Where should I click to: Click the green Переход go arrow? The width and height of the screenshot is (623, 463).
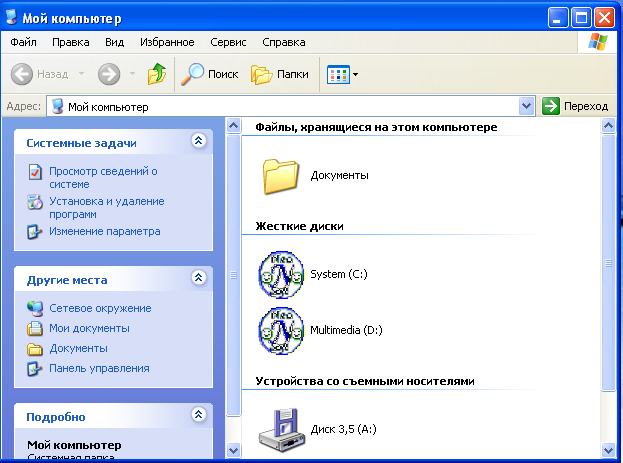(x=551, y=106)
